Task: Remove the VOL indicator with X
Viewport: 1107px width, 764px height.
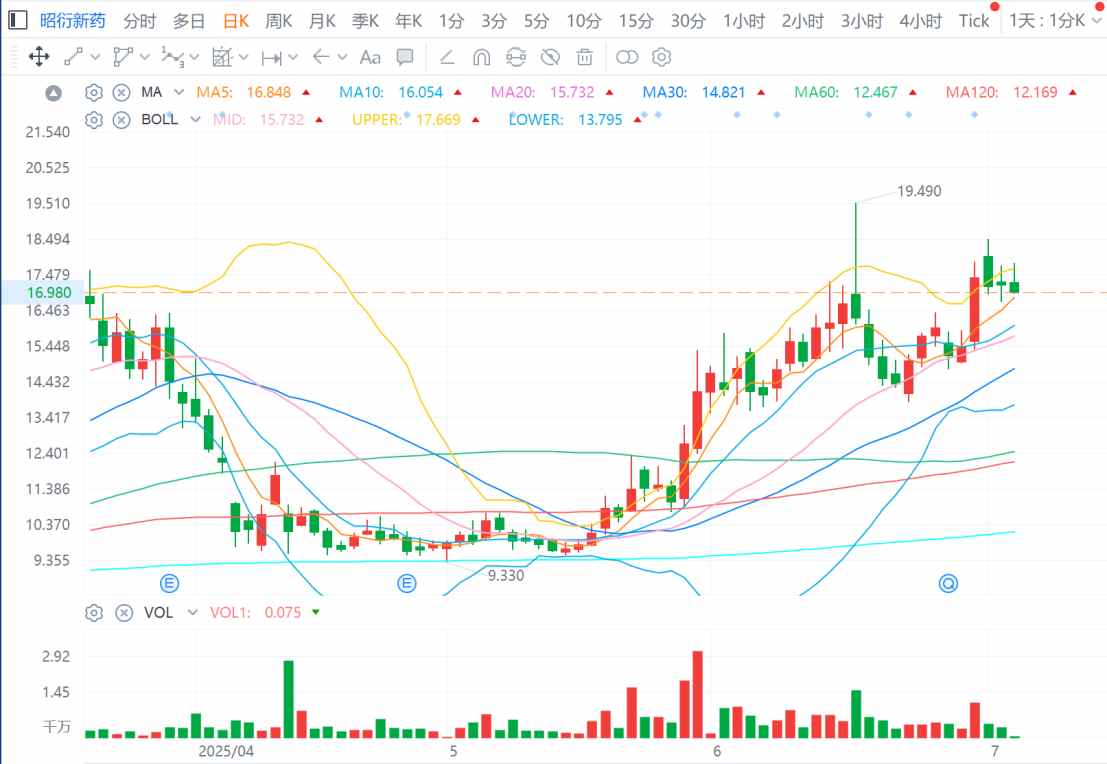Action: click(124, 613)
